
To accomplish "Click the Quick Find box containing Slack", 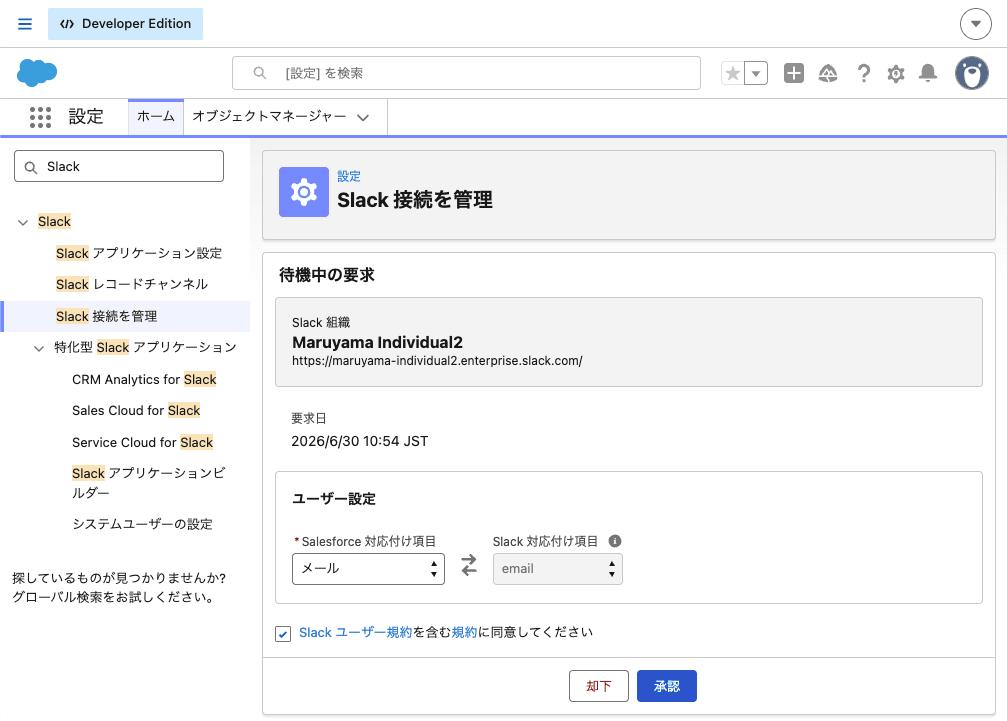I will pyautogui.click(x=119, y=166).
